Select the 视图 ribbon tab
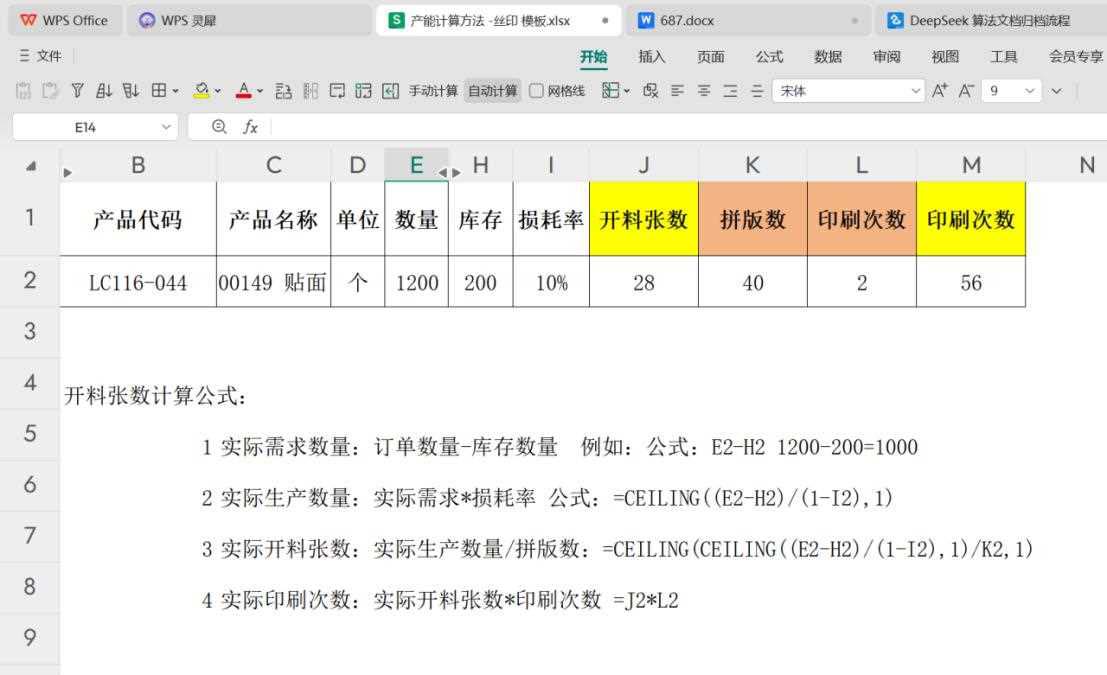1107x675 pixels. click(x=945, y=56)
